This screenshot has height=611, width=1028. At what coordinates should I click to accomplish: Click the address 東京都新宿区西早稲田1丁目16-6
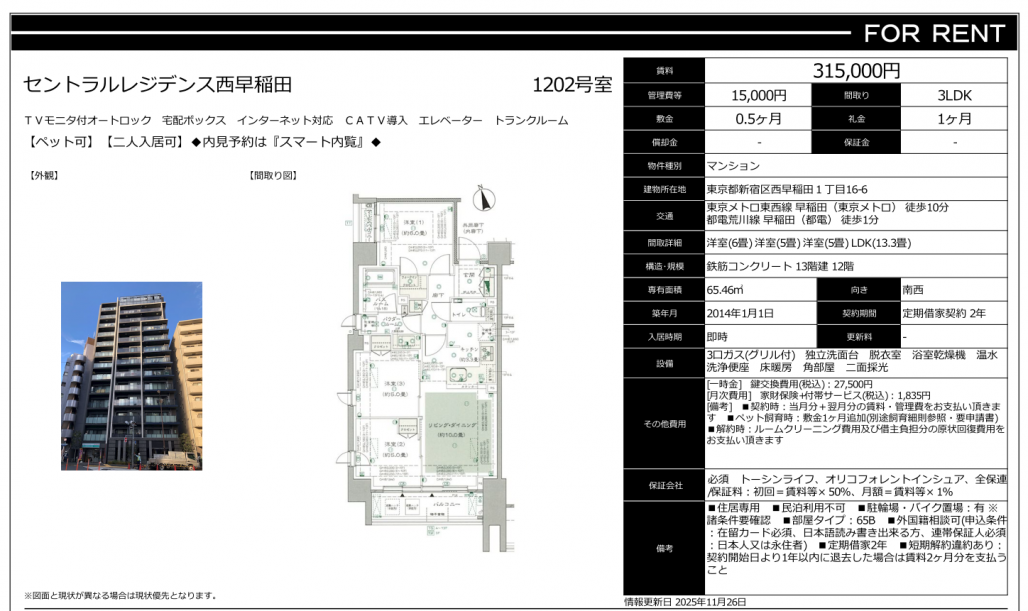click(x=787, y=189)
